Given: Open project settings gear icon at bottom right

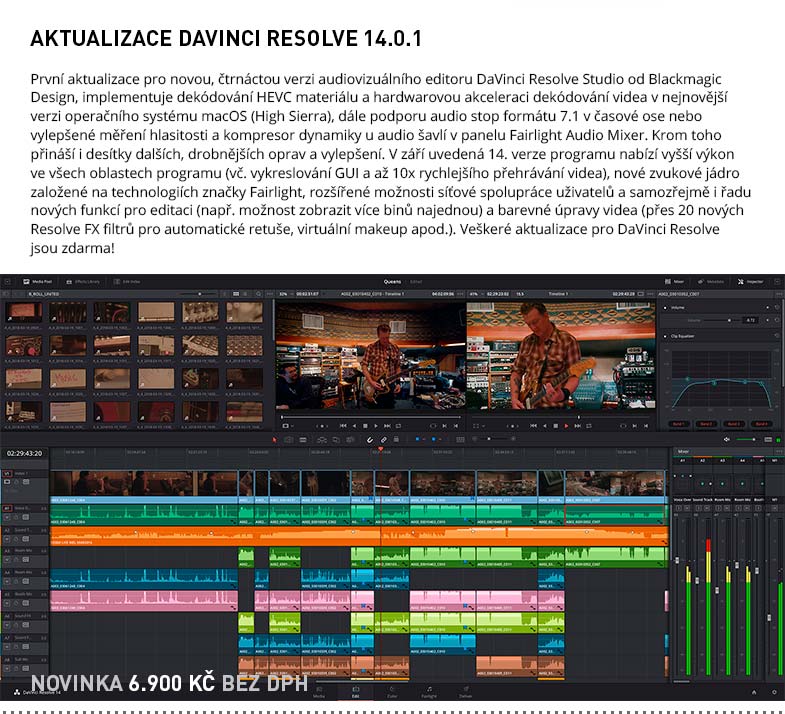Looking at the screenshot, I should [x=774, y=692].
